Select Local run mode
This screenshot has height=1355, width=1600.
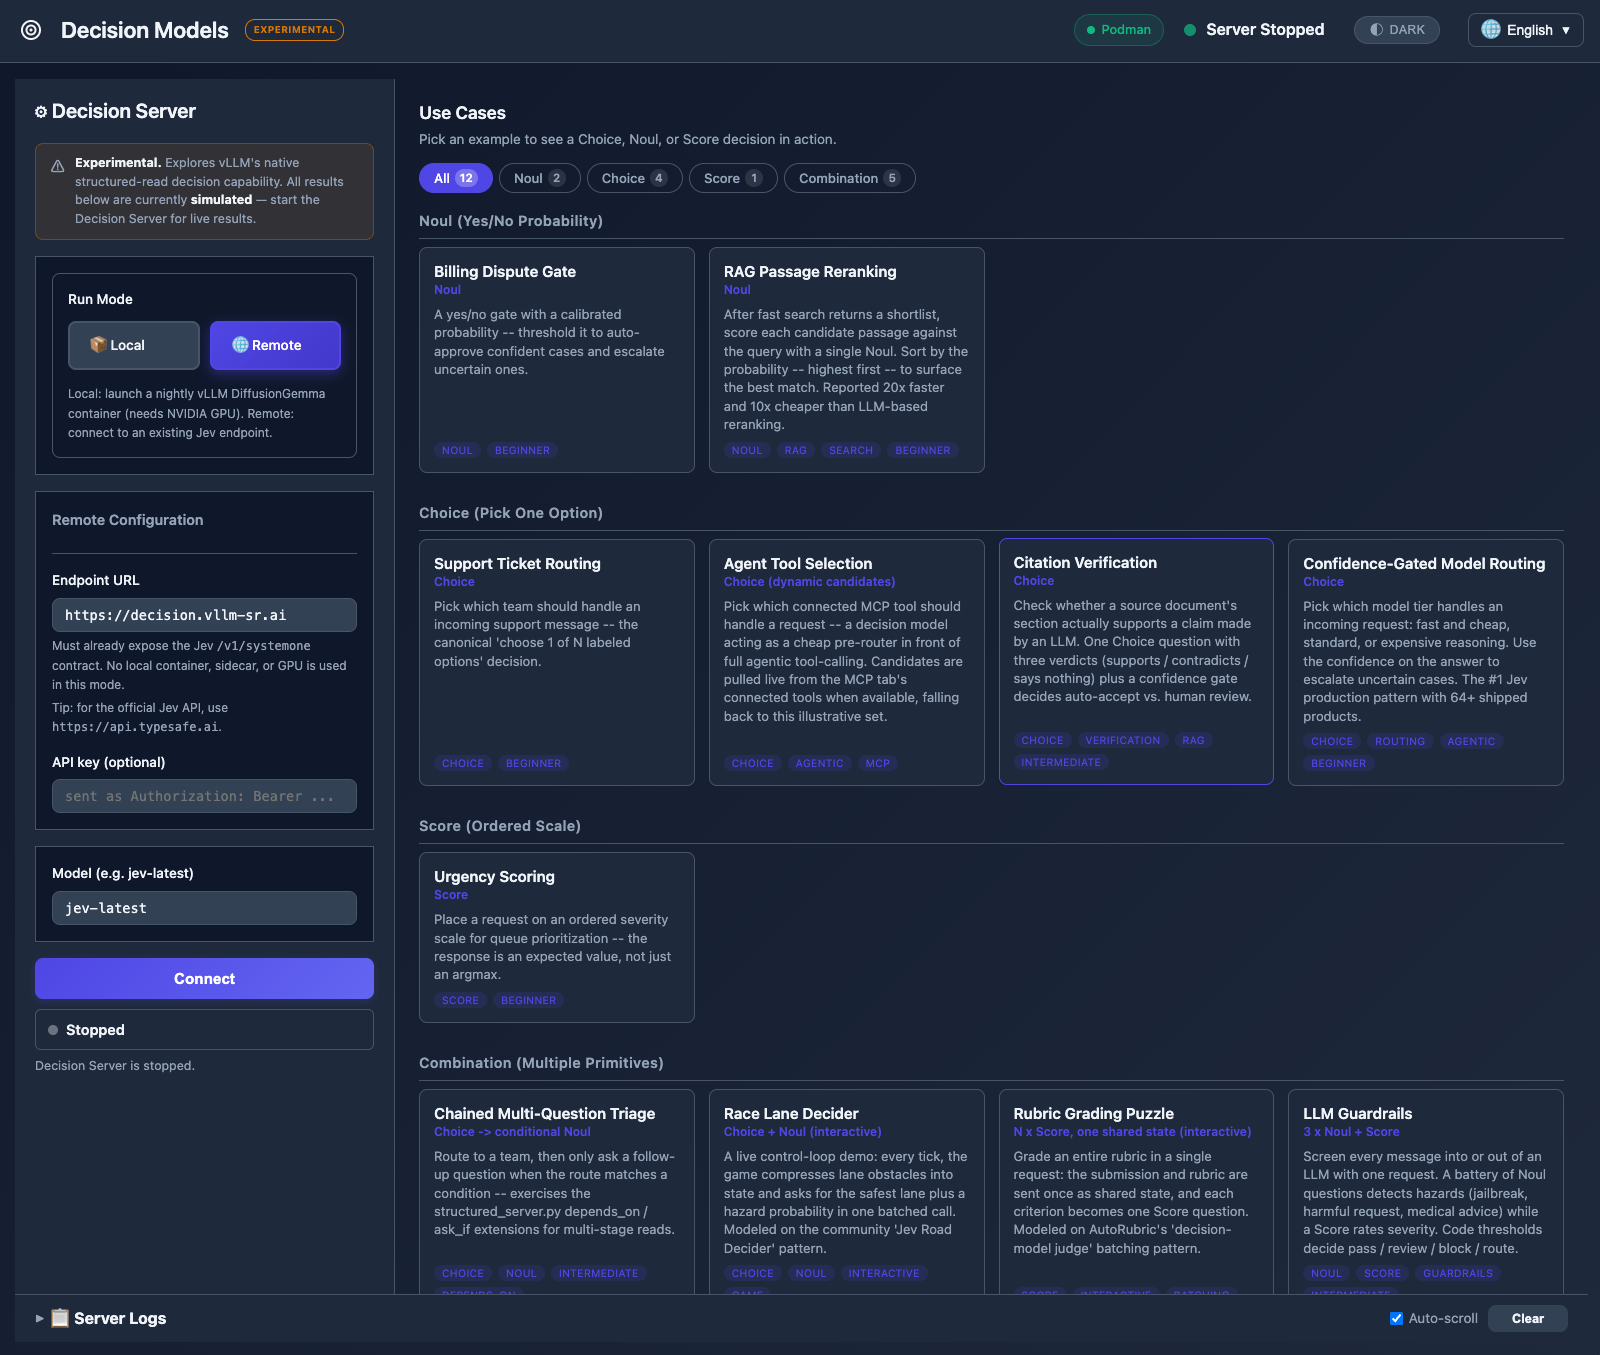tap(134, 345)
